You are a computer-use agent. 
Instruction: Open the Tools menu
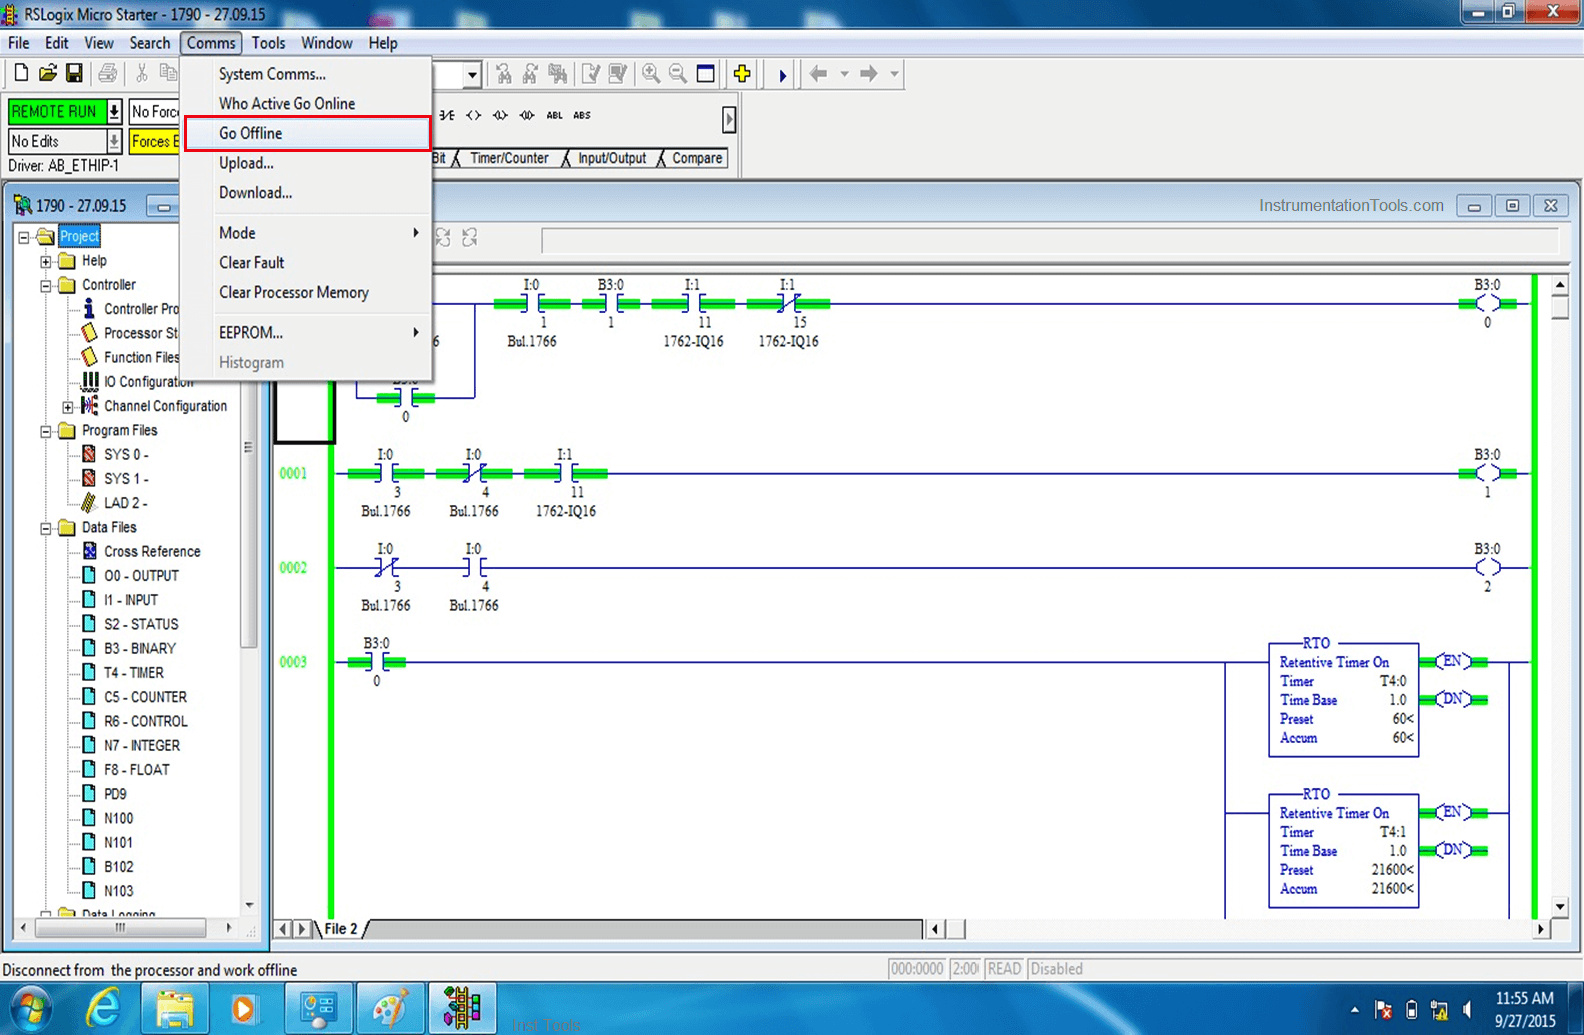click(x=268, y=43)
